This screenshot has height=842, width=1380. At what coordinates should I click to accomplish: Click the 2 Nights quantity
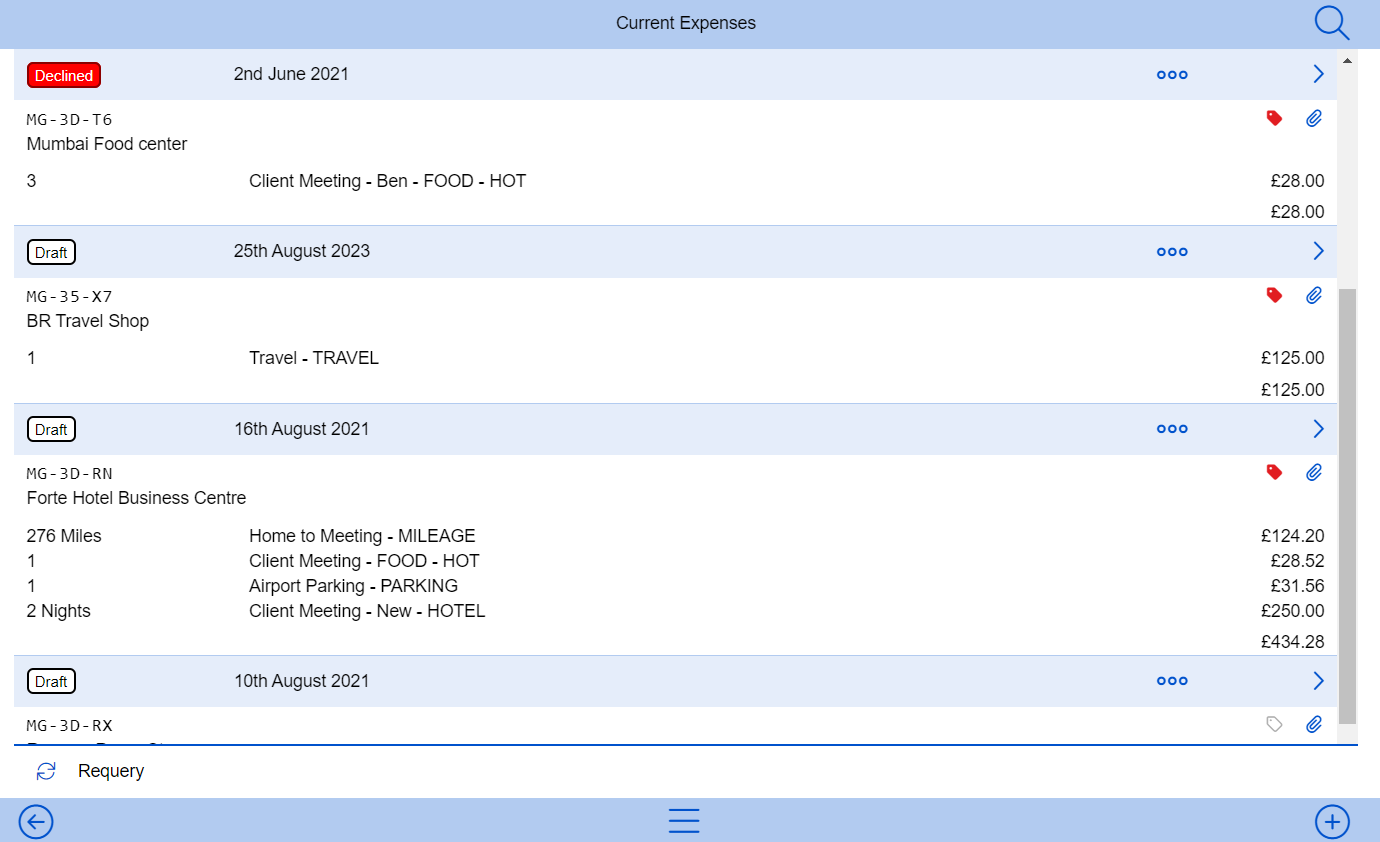[58, 611]
